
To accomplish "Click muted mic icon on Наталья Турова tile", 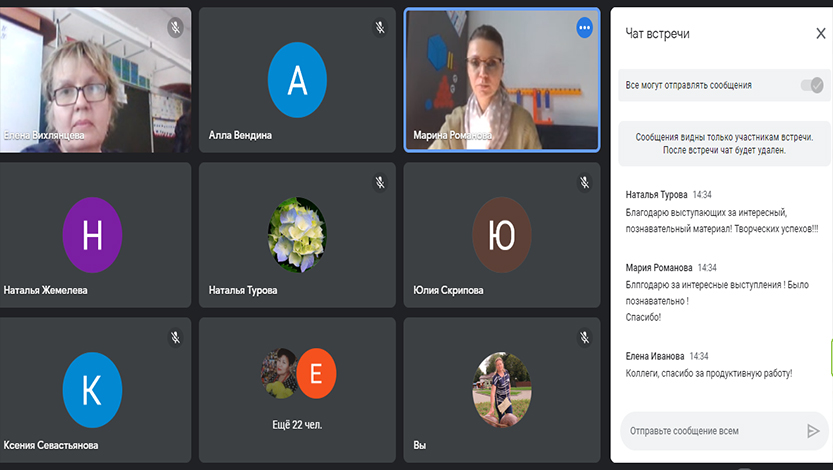I will (x=380, y=183).
